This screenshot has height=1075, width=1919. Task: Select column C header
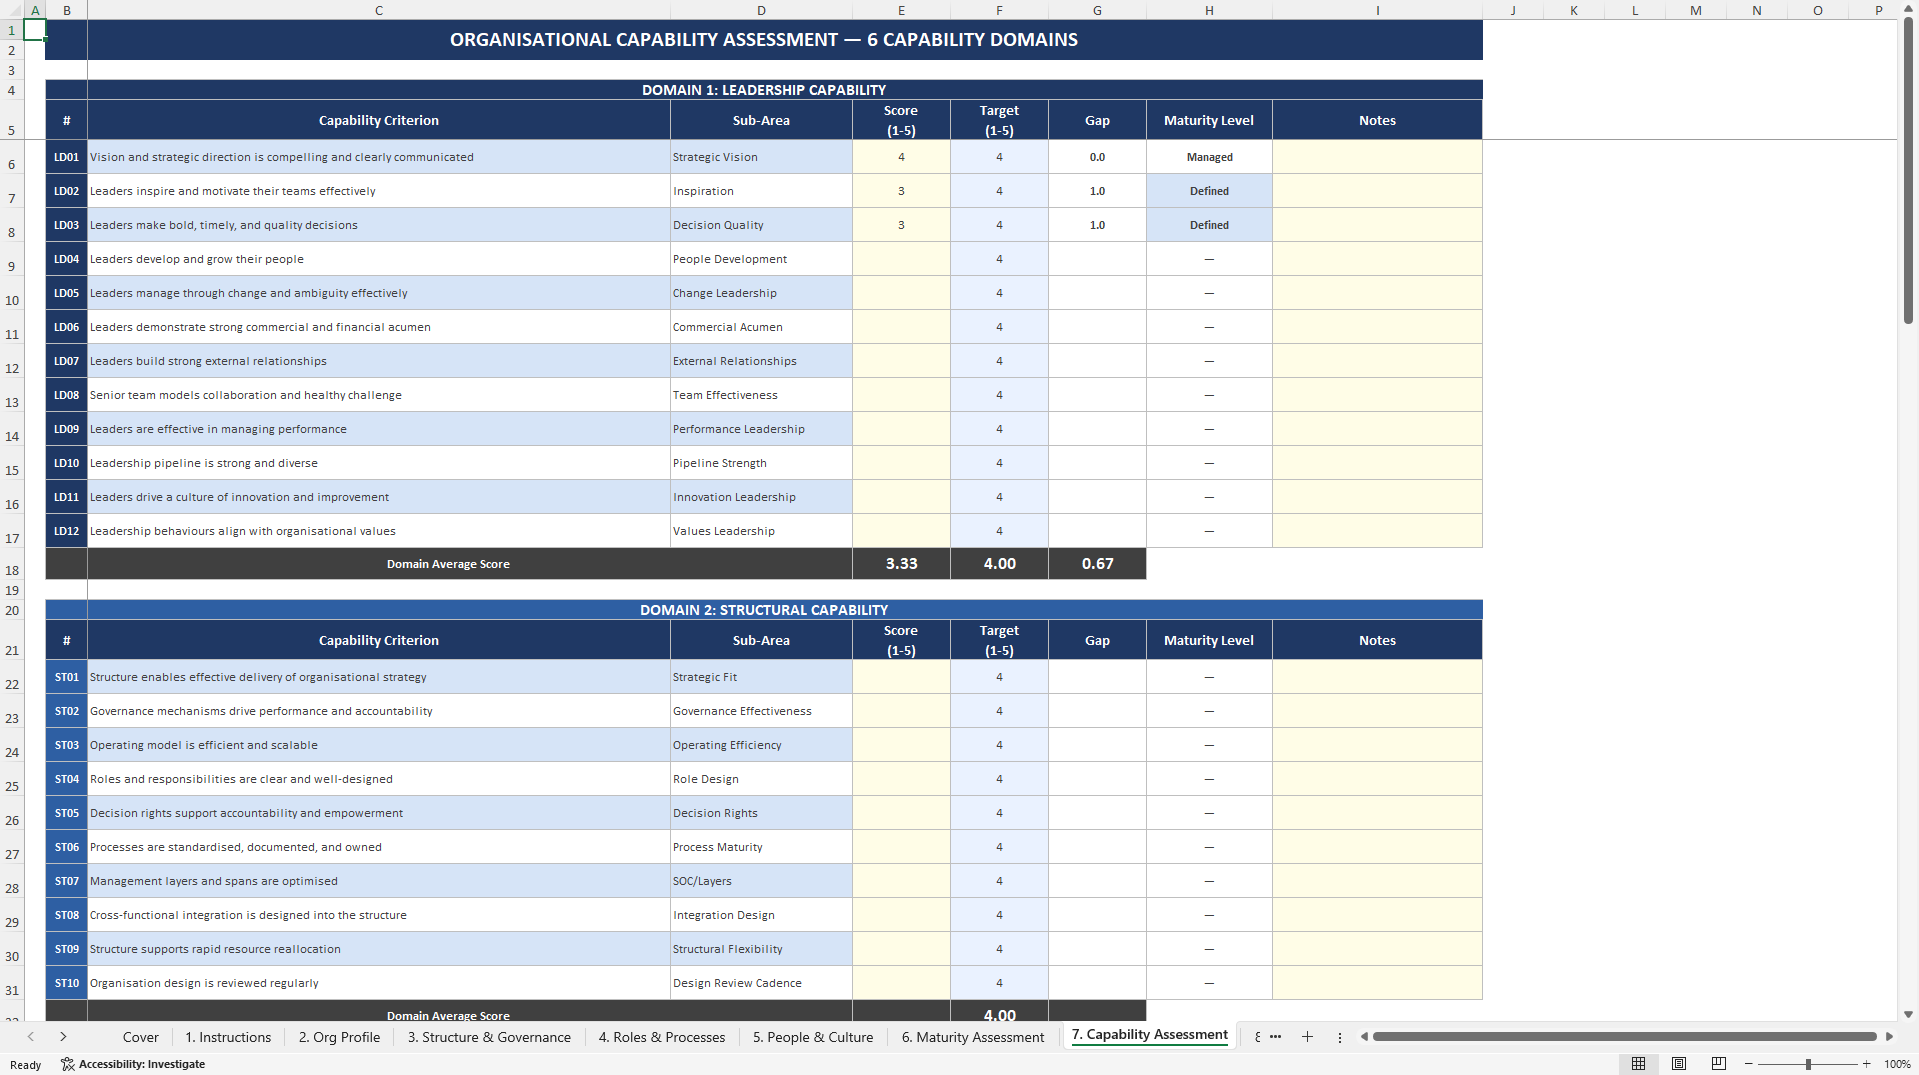(x=379, y=10)
